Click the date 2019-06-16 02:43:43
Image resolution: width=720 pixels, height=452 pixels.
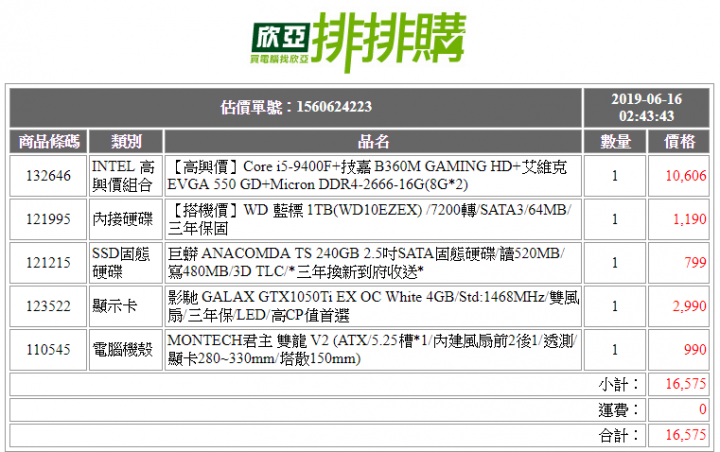(x=646, y=107)
